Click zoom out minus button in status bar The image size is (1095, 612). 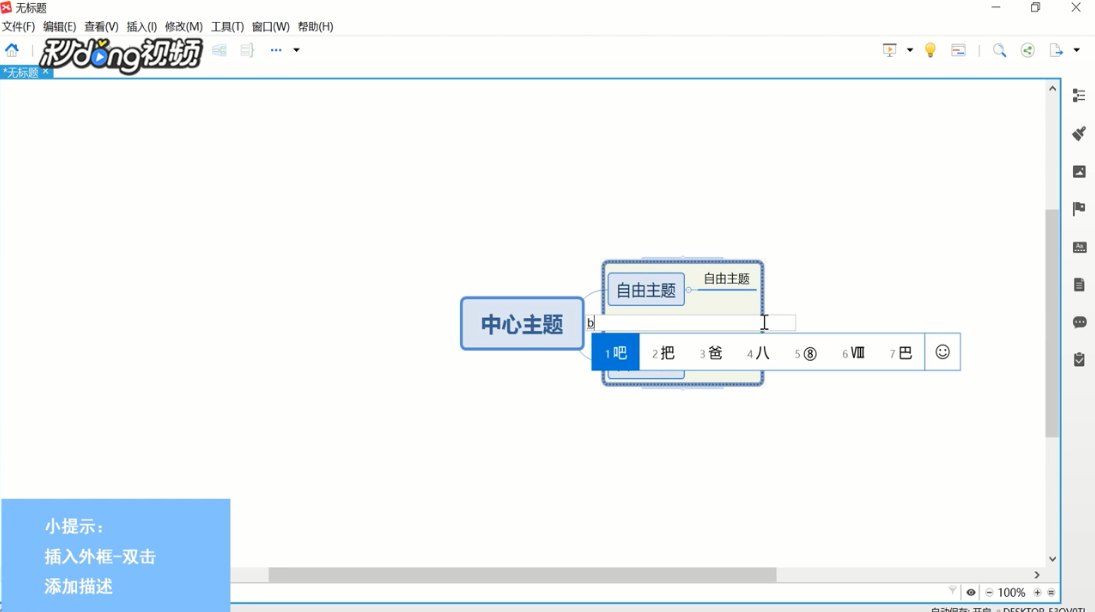click(989, 592)
